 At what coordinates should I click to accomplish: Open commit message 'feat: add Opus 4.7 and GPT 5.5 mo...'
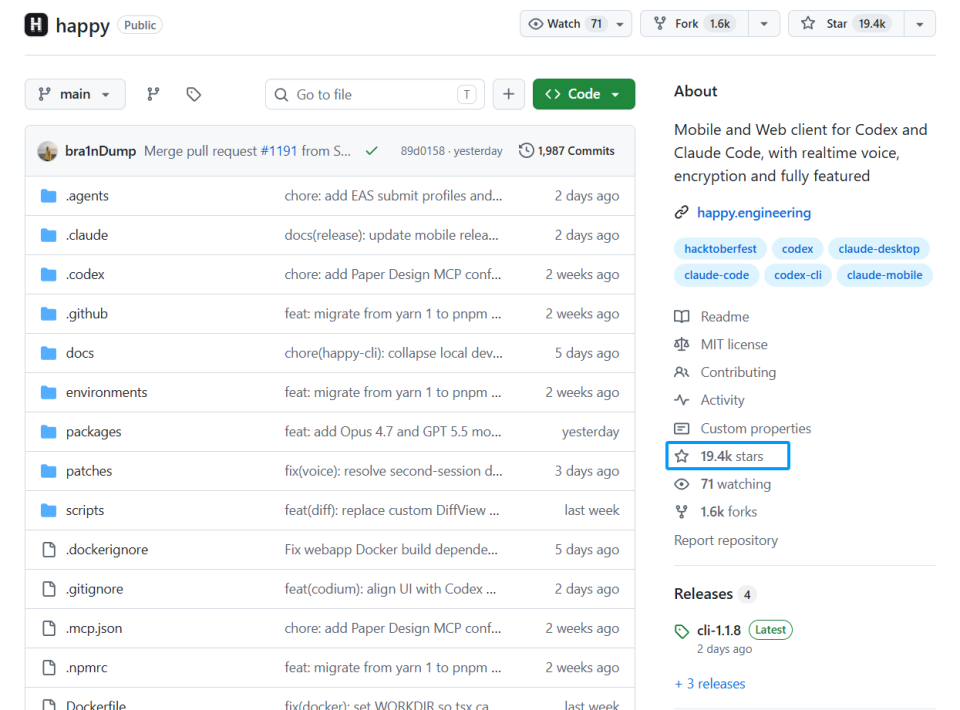tap(392, 432)
